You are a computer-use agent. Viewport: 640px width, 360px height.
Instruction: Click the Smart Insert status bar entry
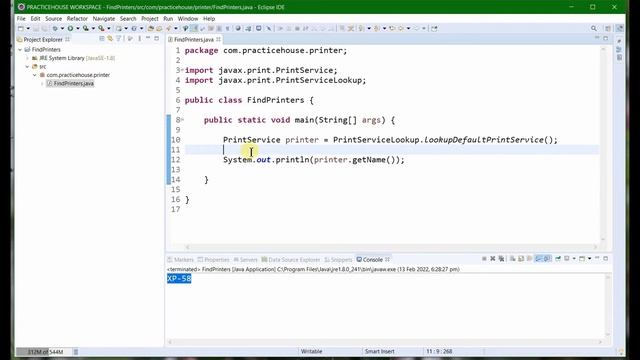pos(380,351)
